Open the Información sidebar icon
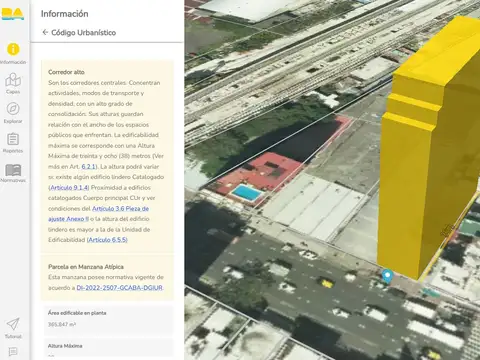Screen dimensions: 480x360 click(13, 49)
